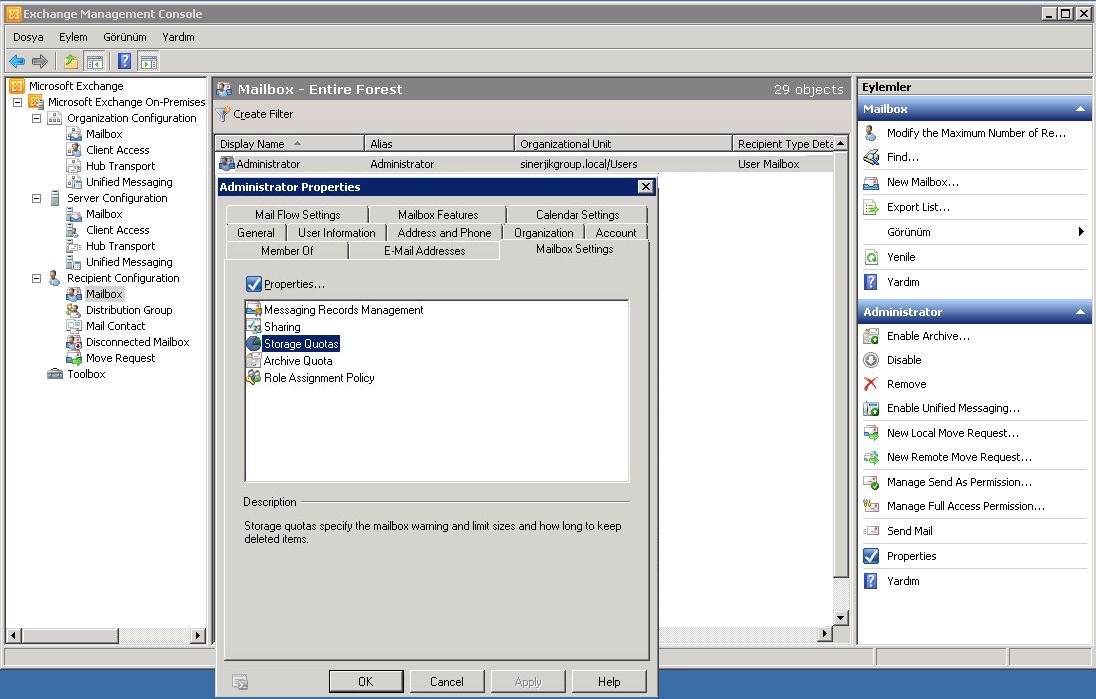
Task: Click the red Remove X icon
Action: (871, 384)
